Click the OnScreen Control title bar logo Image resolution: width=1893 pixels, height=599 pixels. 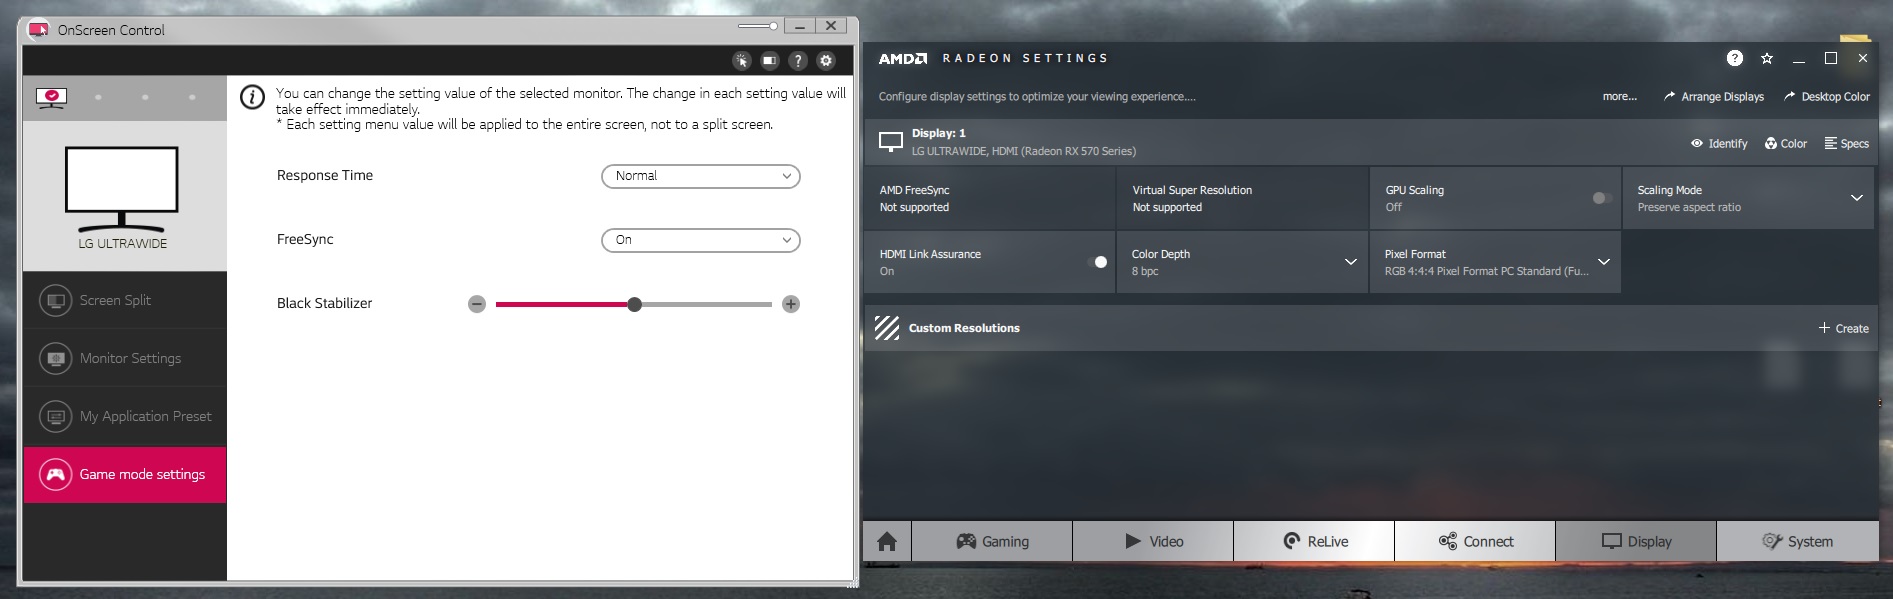[38, 30]
